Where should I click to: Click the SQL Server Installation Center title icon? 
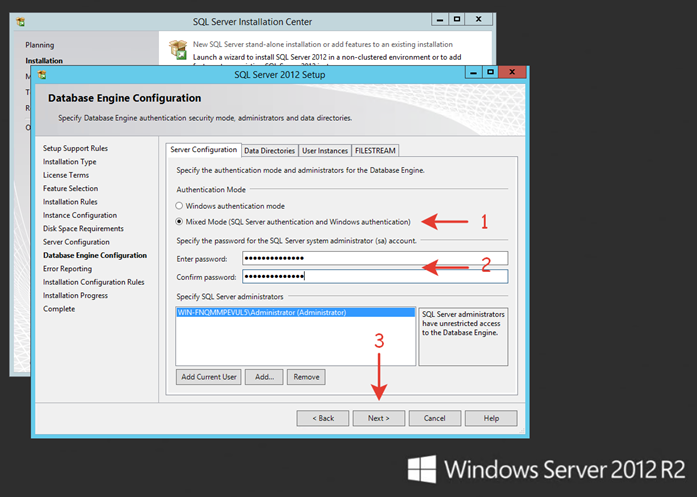click(x=20, y=22)
